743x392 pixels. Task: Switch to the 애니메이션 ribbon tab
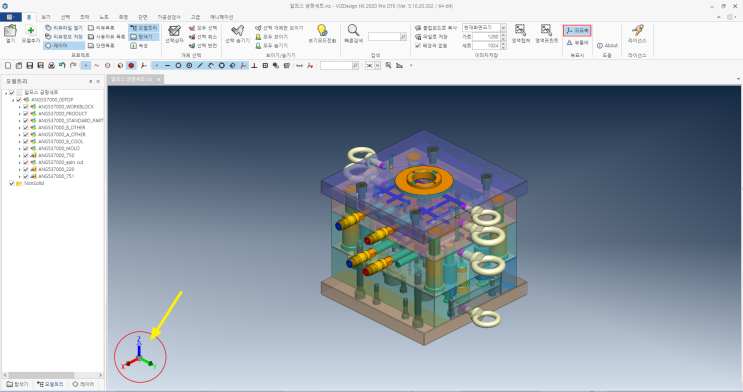pyautogui.click(x=221, y=17)
